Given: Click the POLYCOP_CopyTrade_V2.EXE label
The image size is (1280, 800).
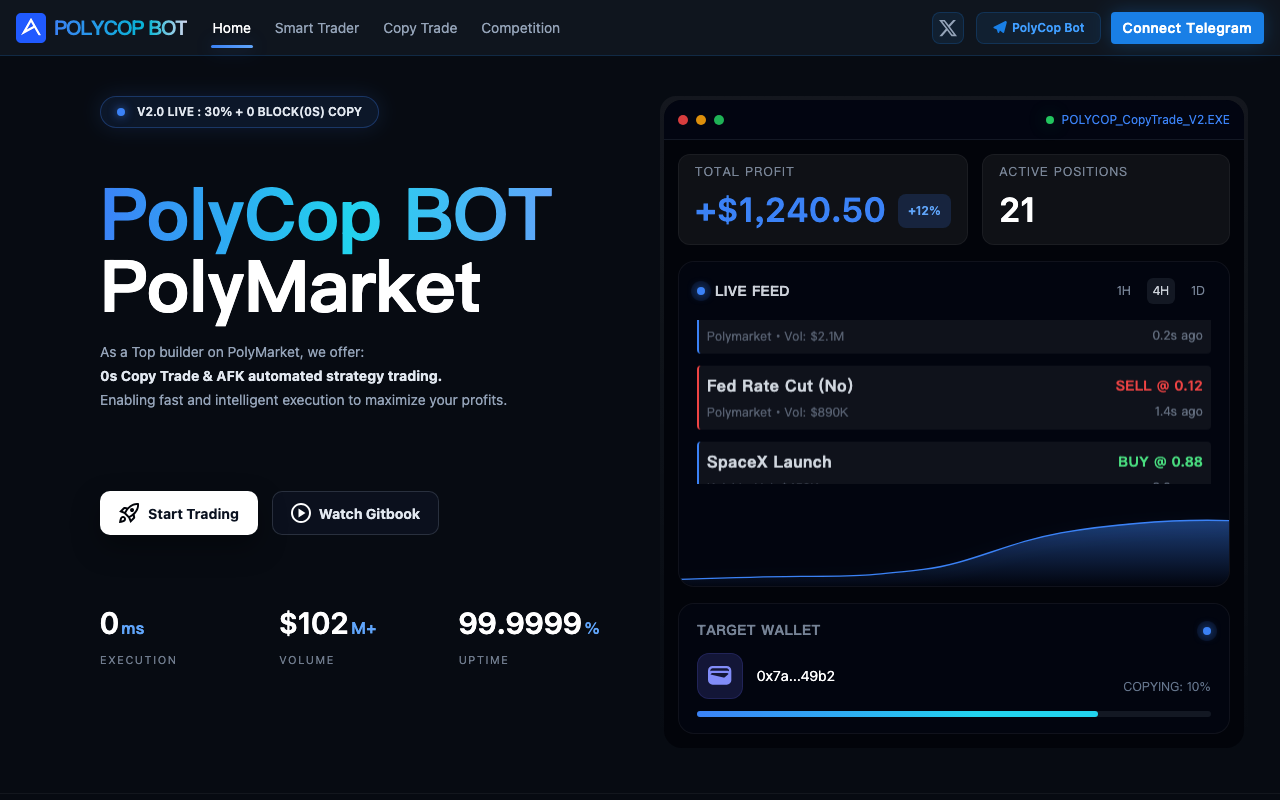Looking at the screenshot, I should [x=1146, y=120].
